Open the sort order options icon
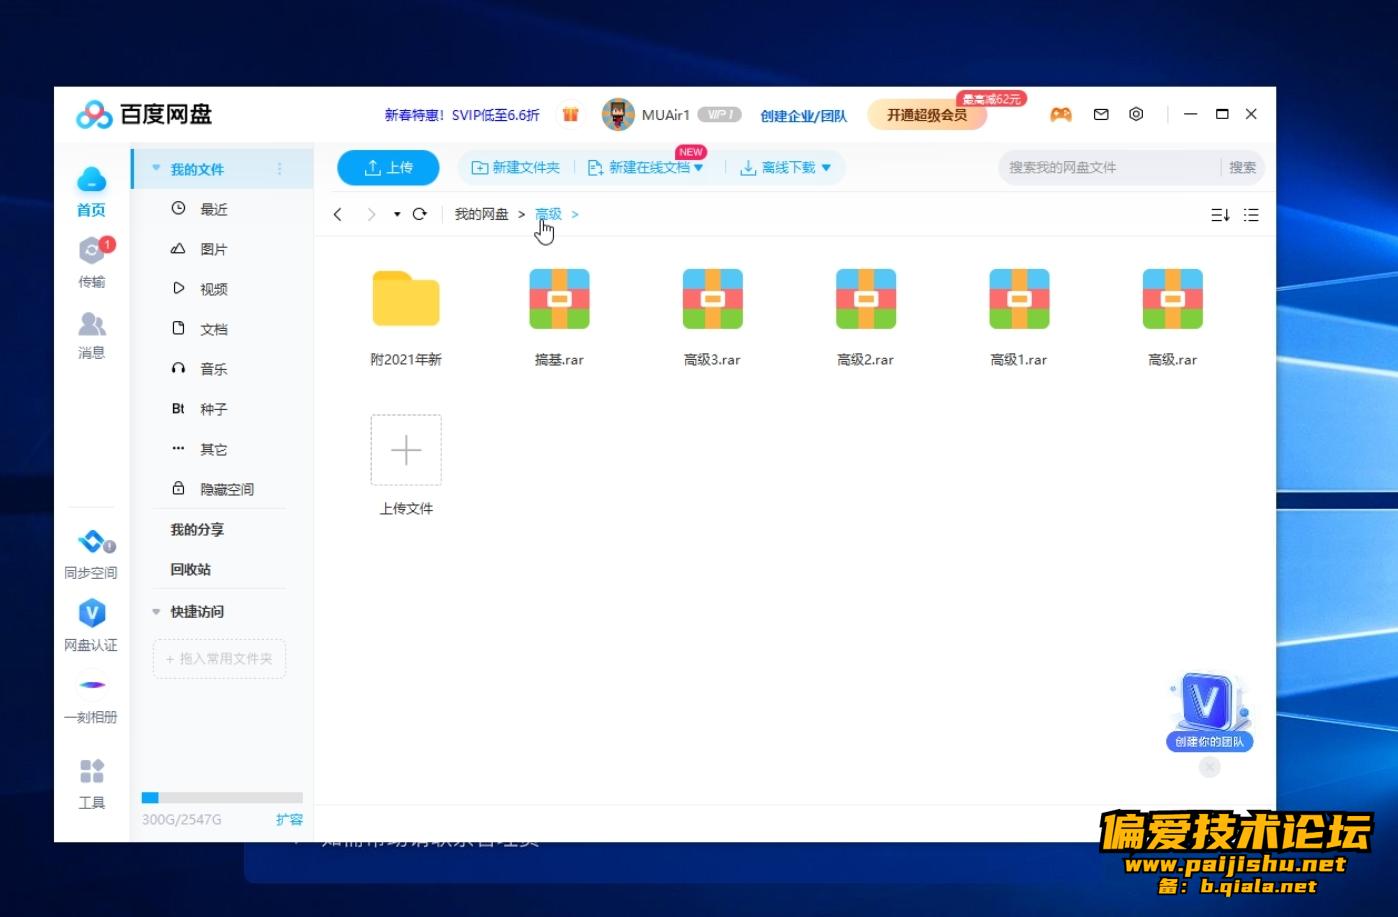1398x917 pixels. point(1220,215)
